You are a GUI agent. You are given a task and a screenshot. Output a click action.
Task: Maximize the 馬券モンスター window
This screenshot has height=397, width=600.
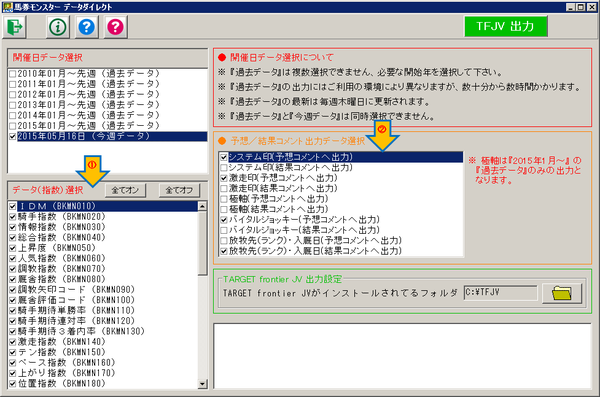tap(580, 7)
